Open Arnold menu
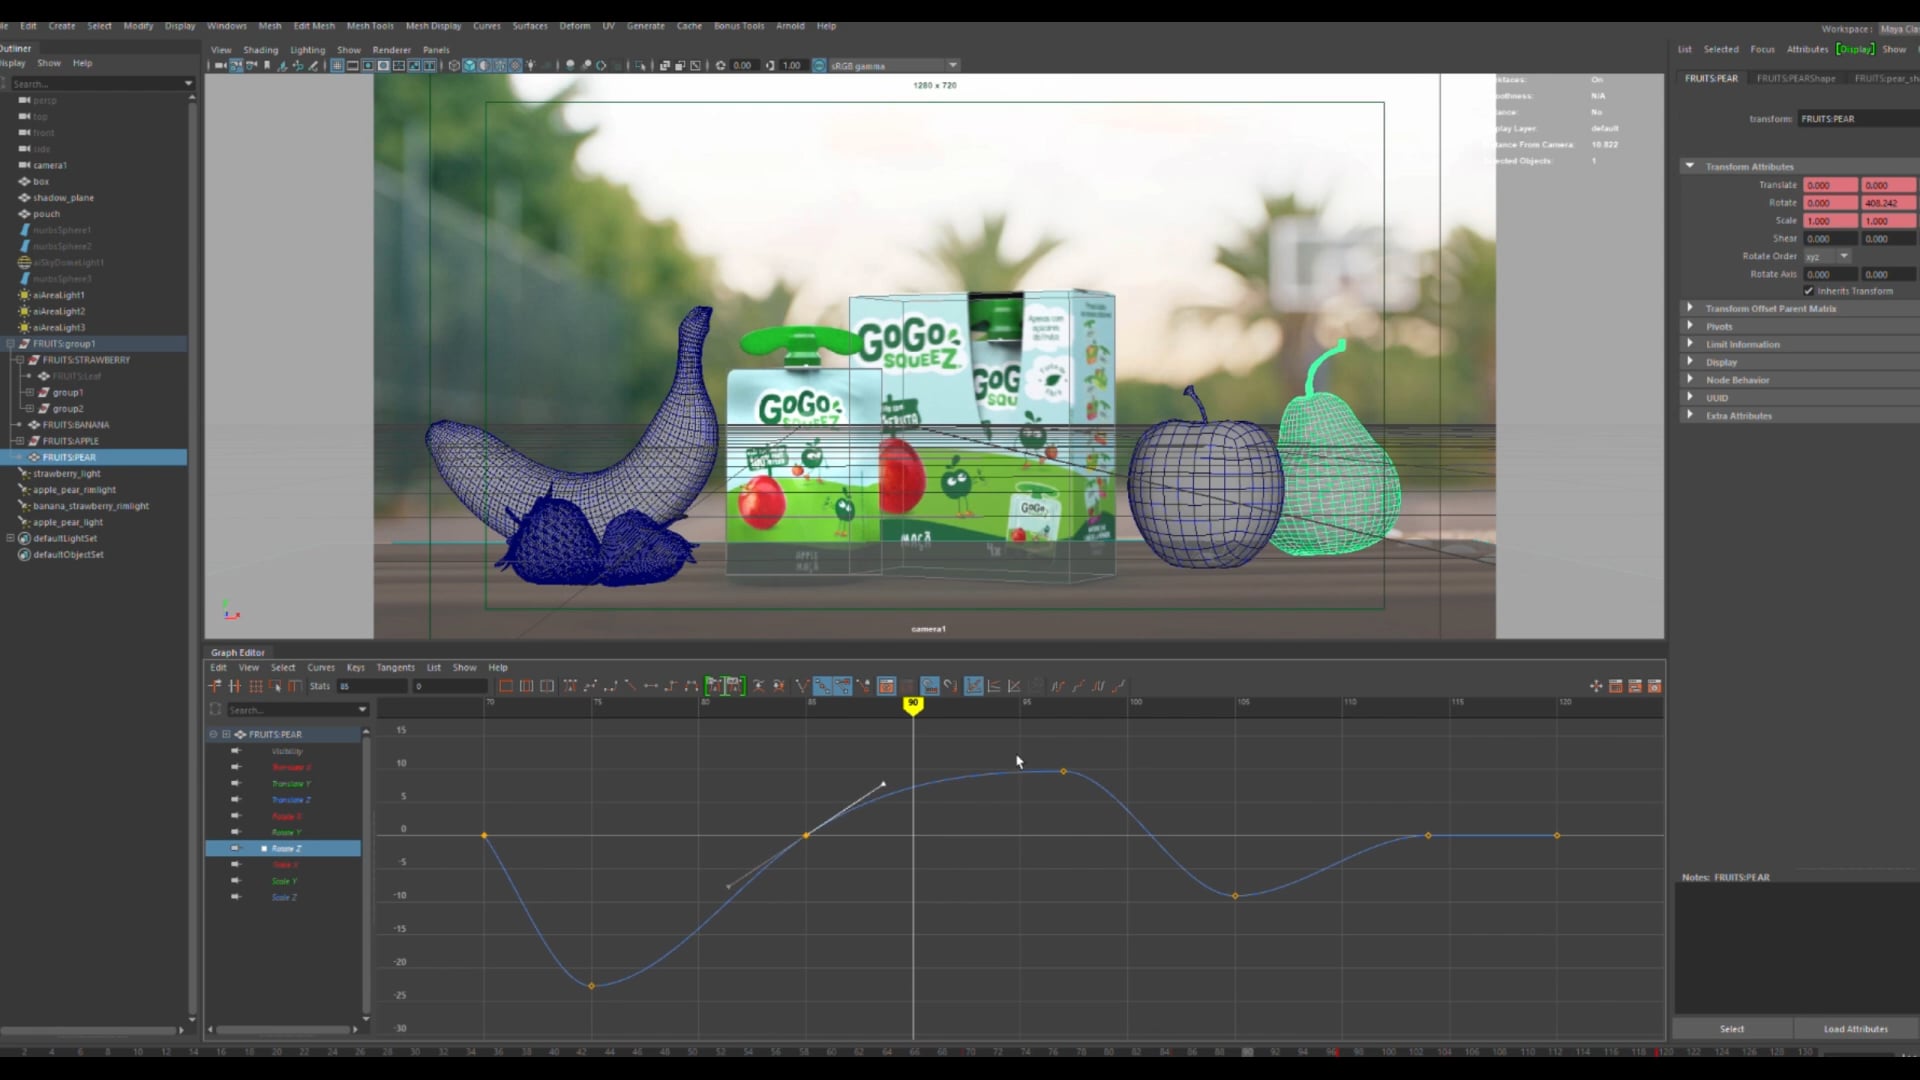Image resolution: width=1920 pixels, height=1080 pixels. tap(790, 26)
